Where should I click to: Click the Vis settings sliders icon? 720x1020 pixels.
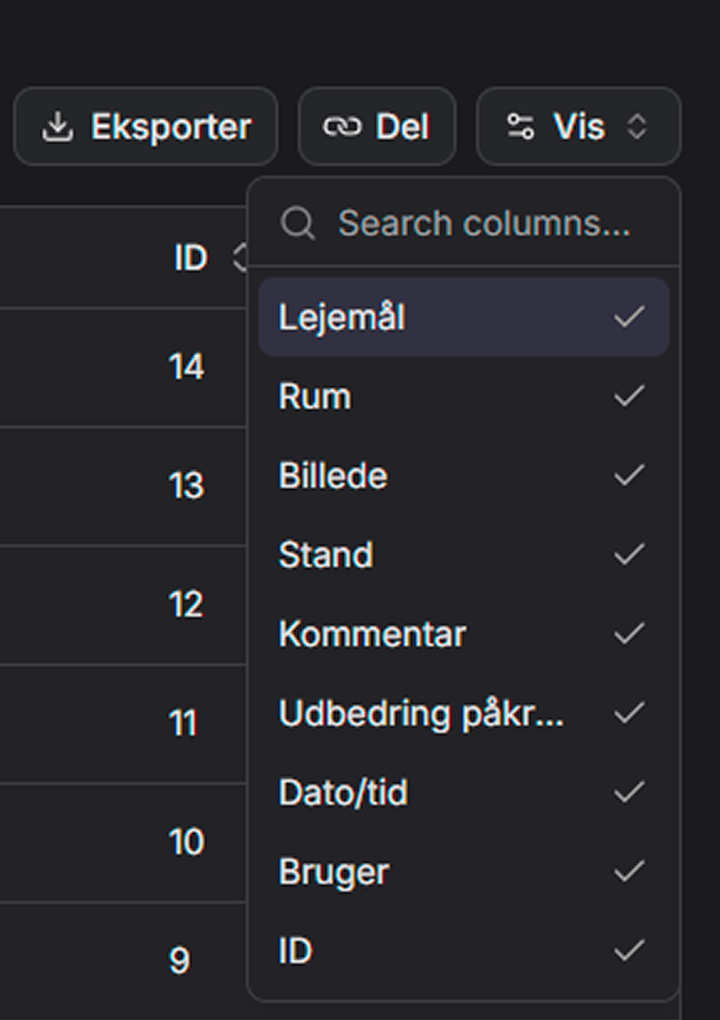coord(520,127)
